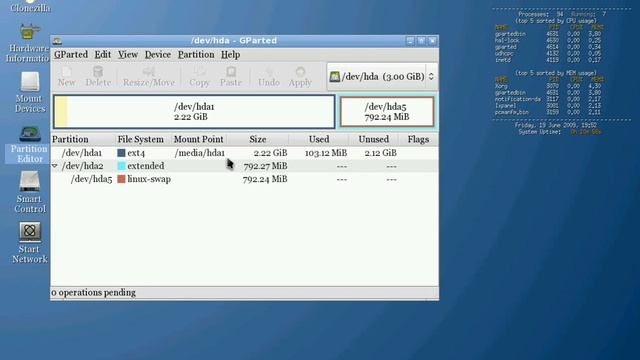Open the GParted menu
This screenshot has height=360, width=640.
(71, 55)
